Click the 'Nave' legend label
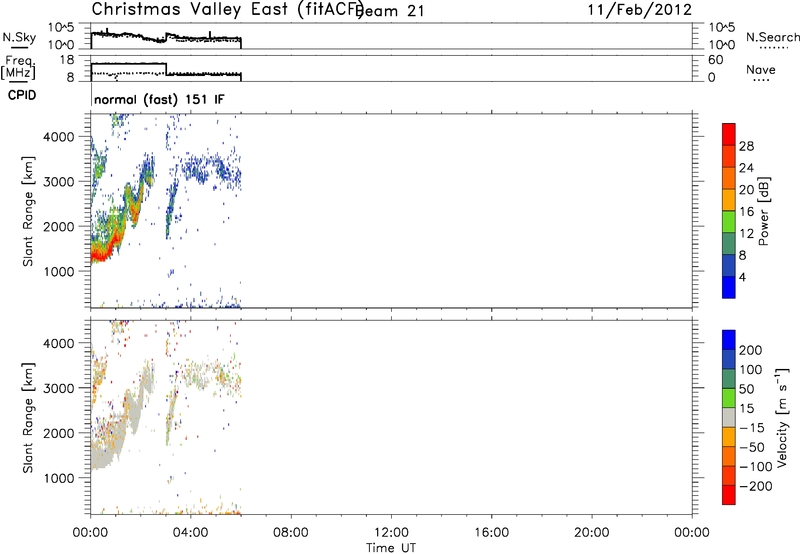This screenshot has height=554, width=800. click(x=761, y=70)
